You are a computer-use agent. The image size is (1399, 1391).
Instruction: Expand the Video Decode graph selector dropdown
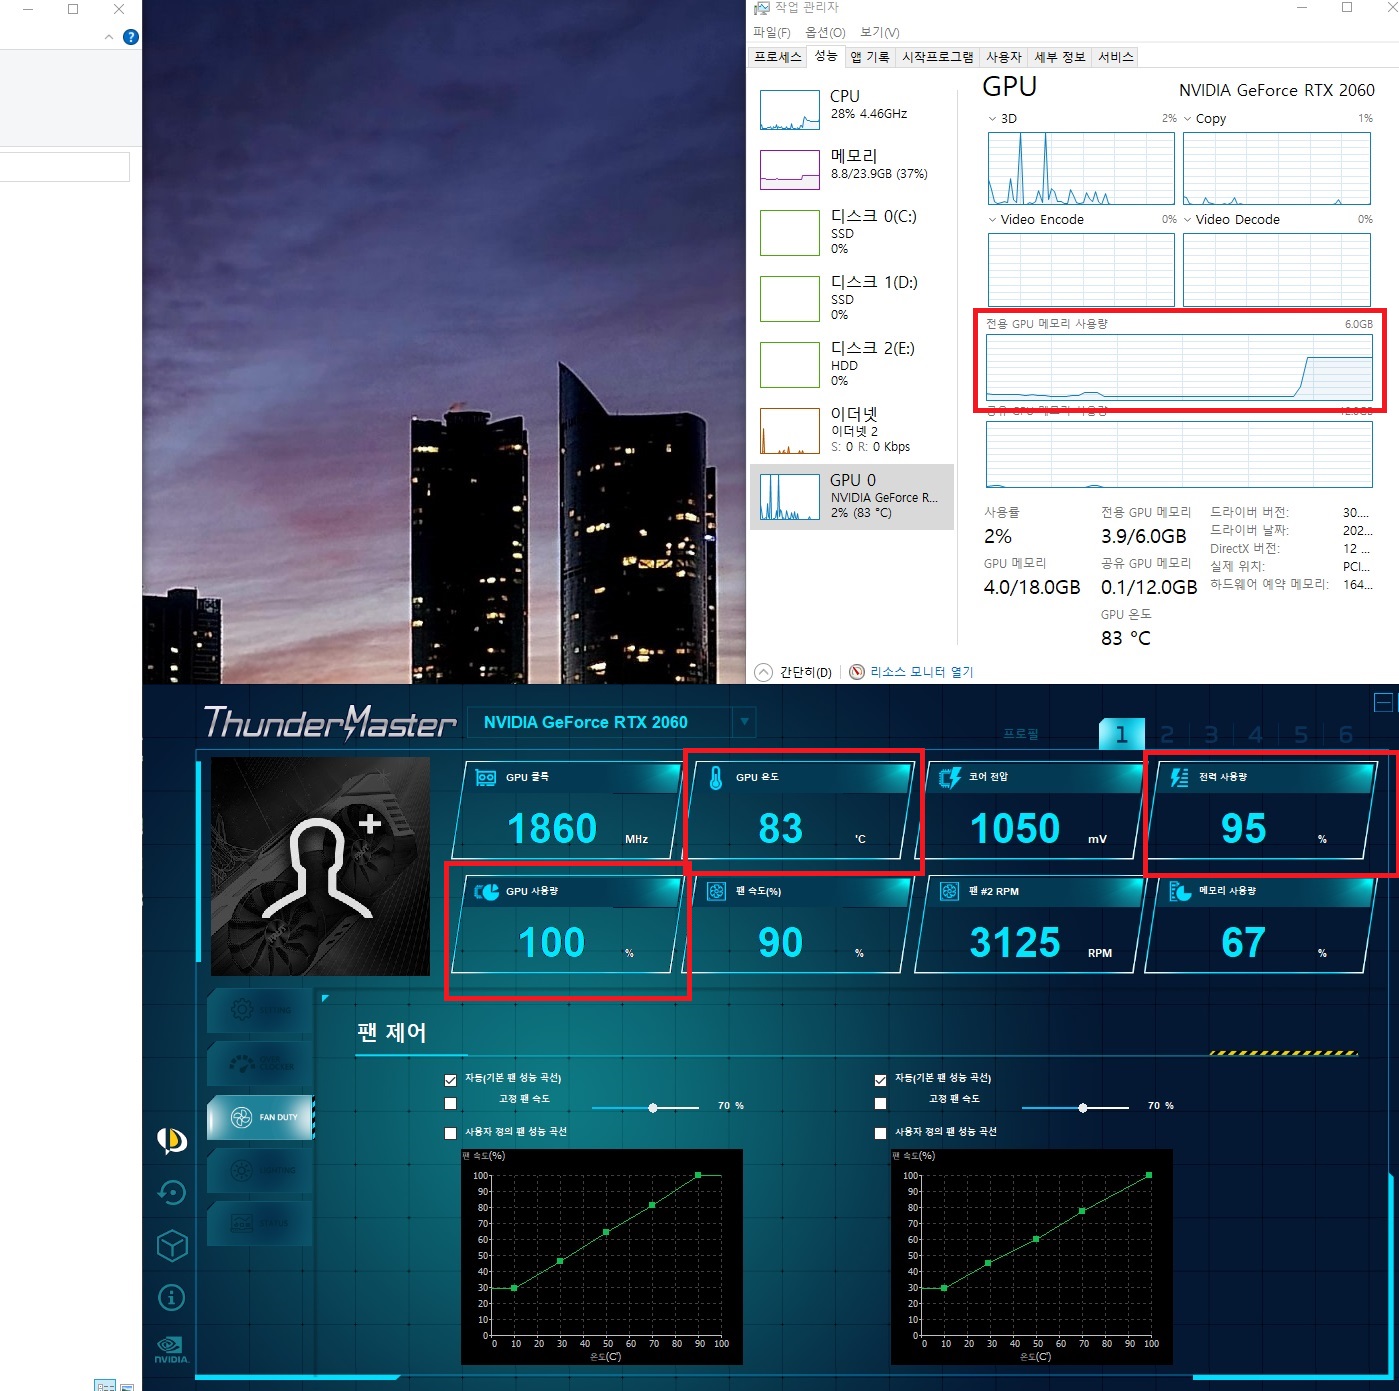pyautogui.click(x=1188, y=219)
